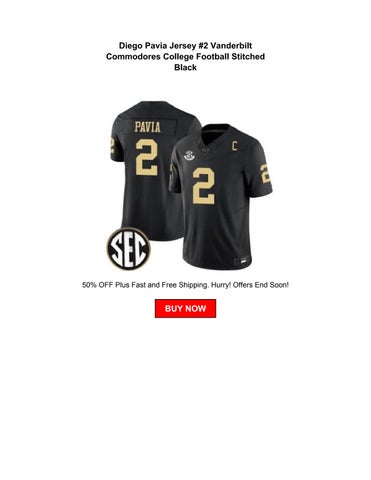Viewport: 371px width, 480px height.
Task: Click the small jock tag at jersey hem
Action: click(242, 261)
